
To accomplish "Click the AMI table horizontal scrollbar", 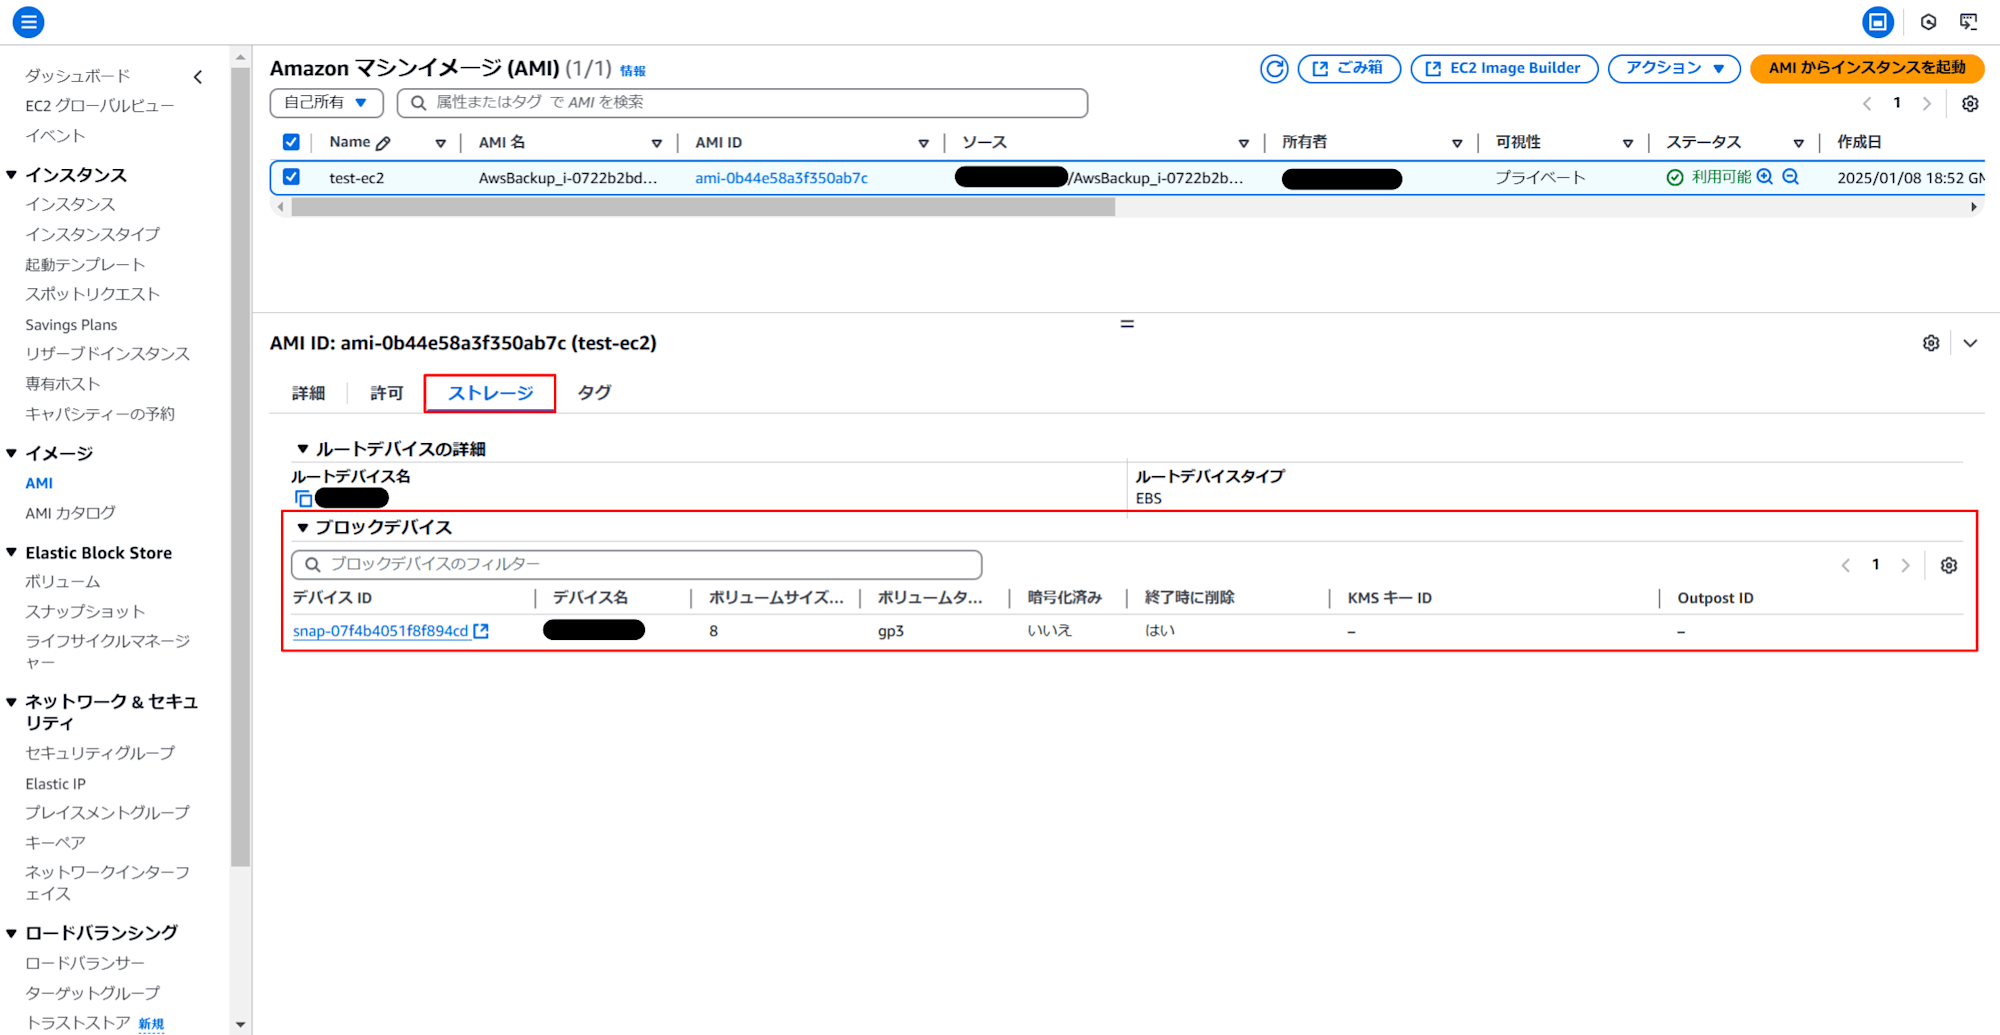I will tap(703, 207).
